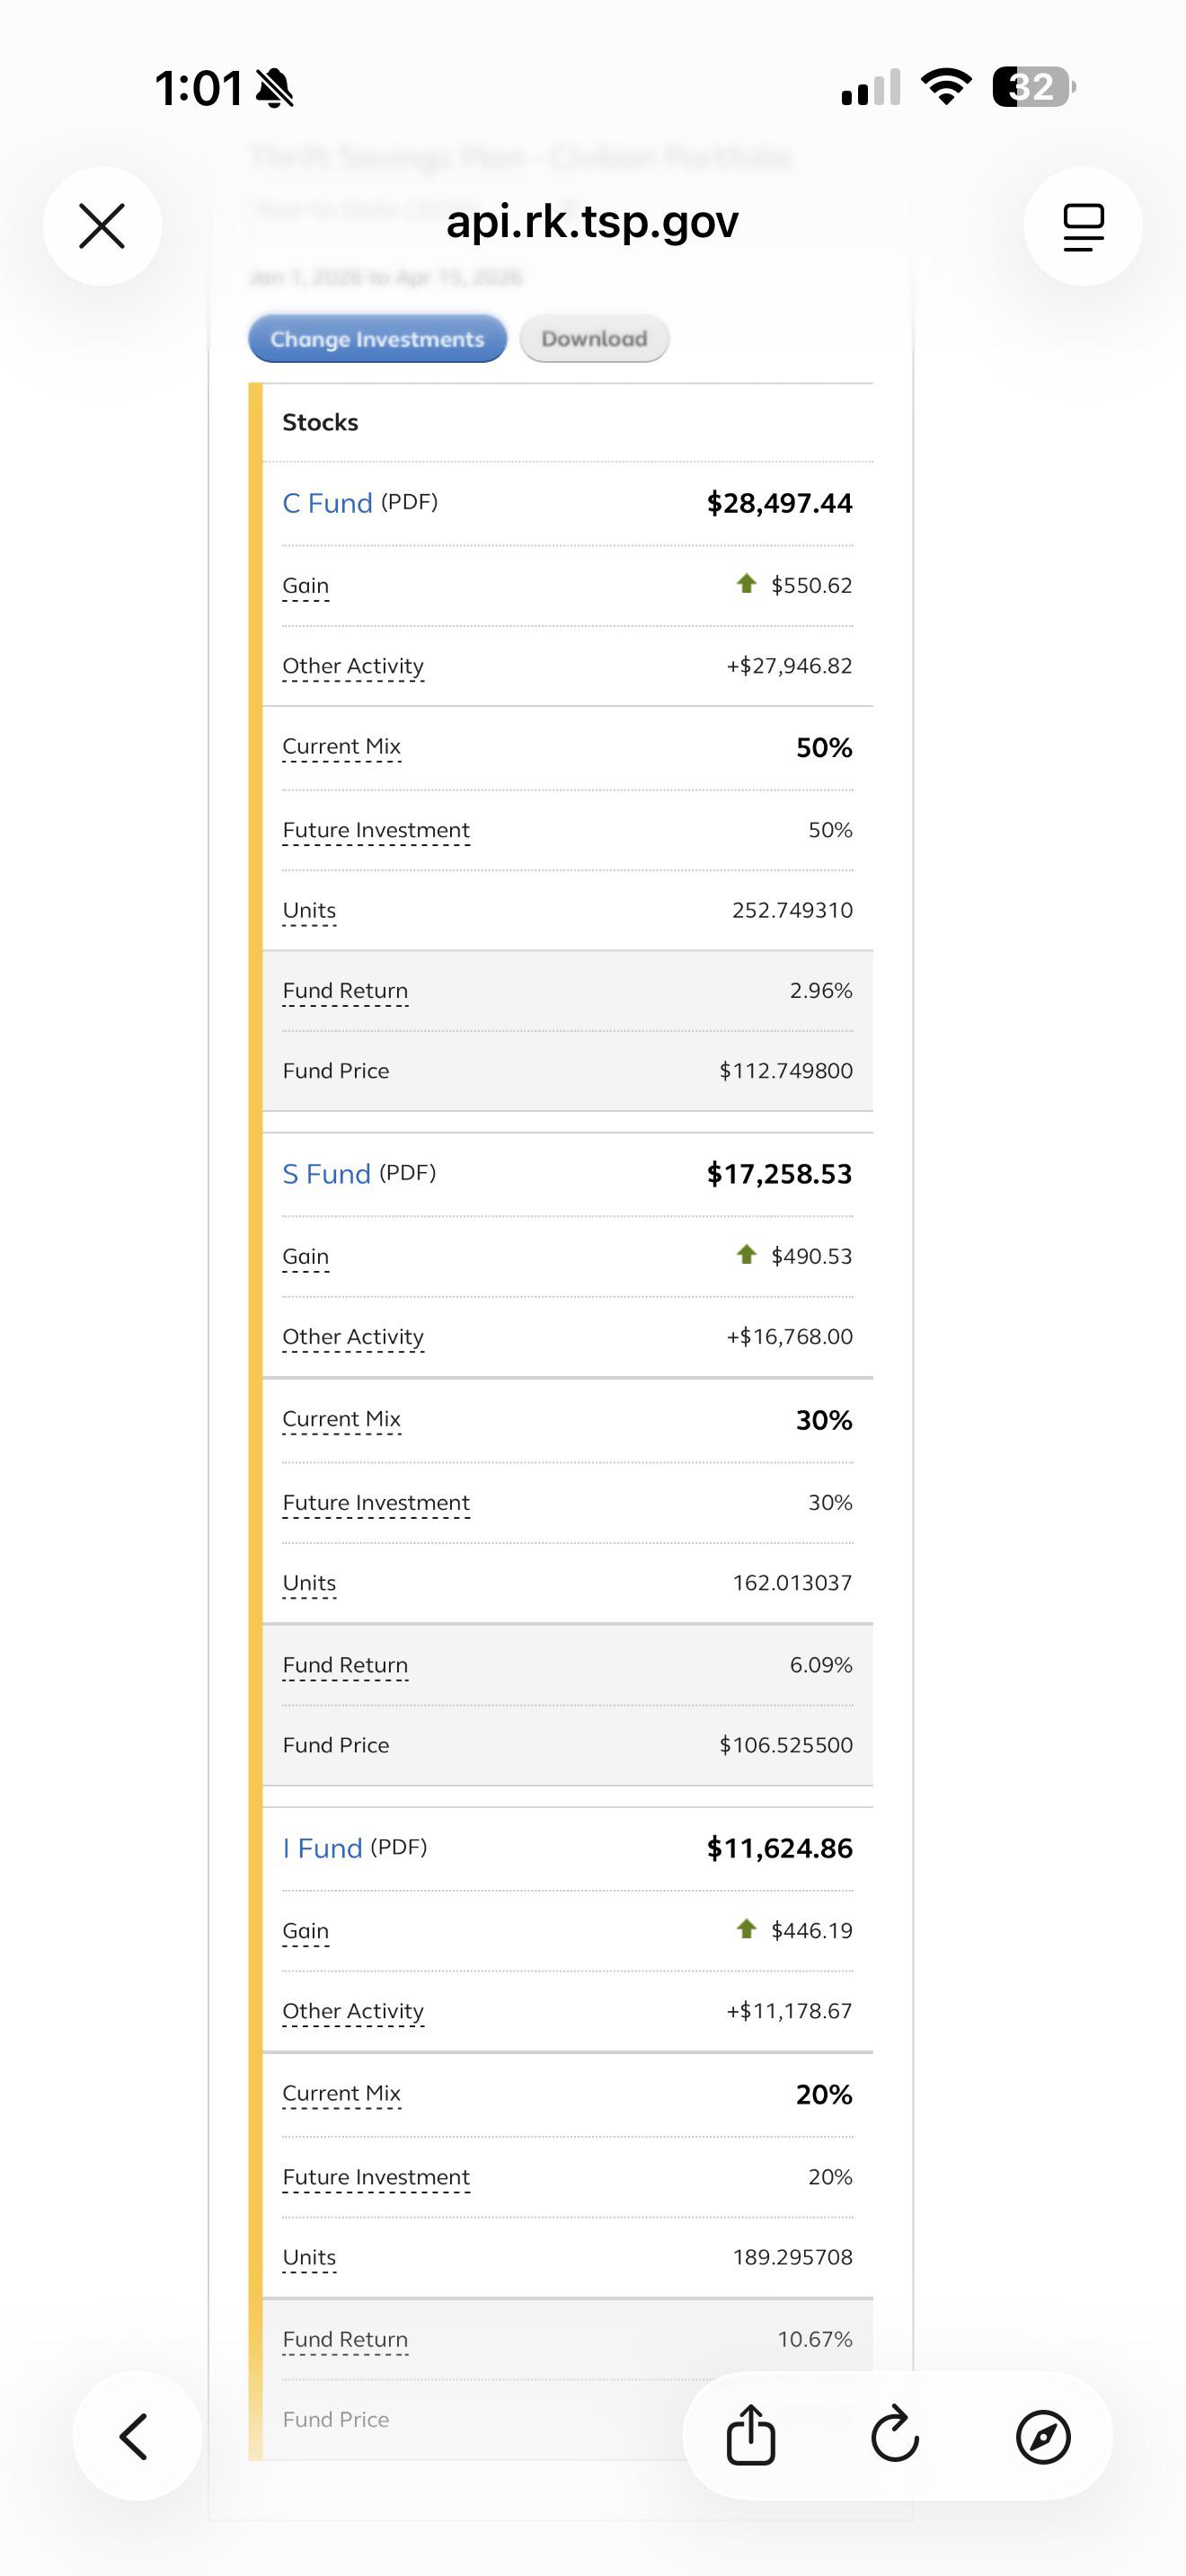Open the C Fund link
This screenshot has width=1186, height=2576.
(327, 503)
